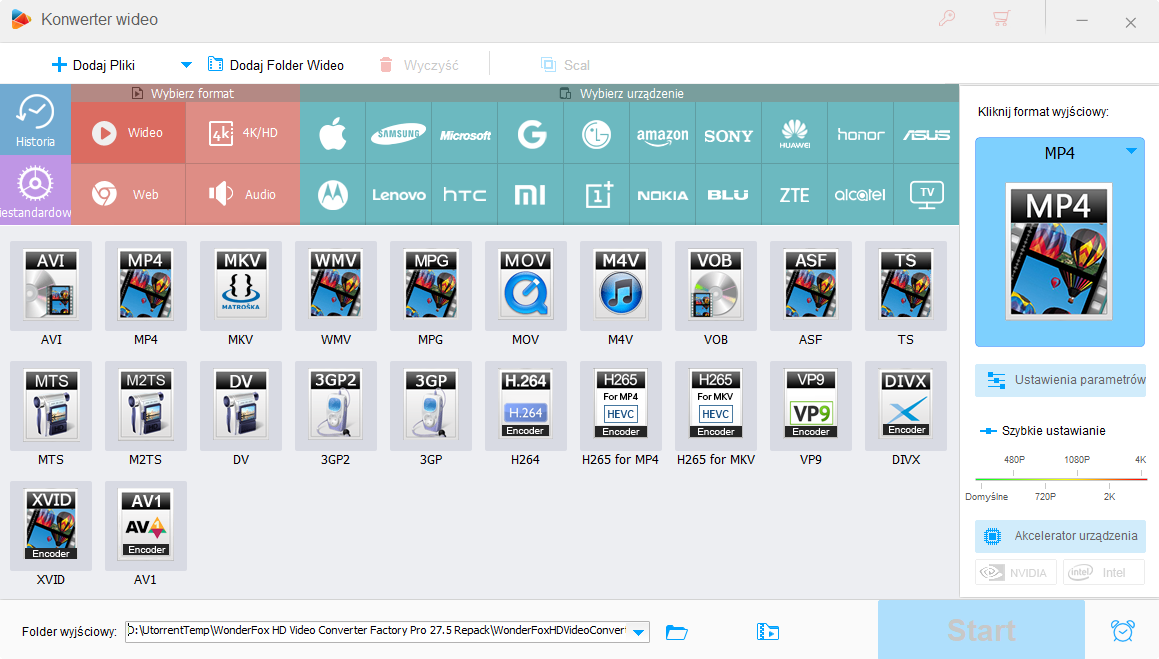Click the shopping cart icon
The width and height of the screenshot is (1159, 659).
click(x=1002, y=18)
